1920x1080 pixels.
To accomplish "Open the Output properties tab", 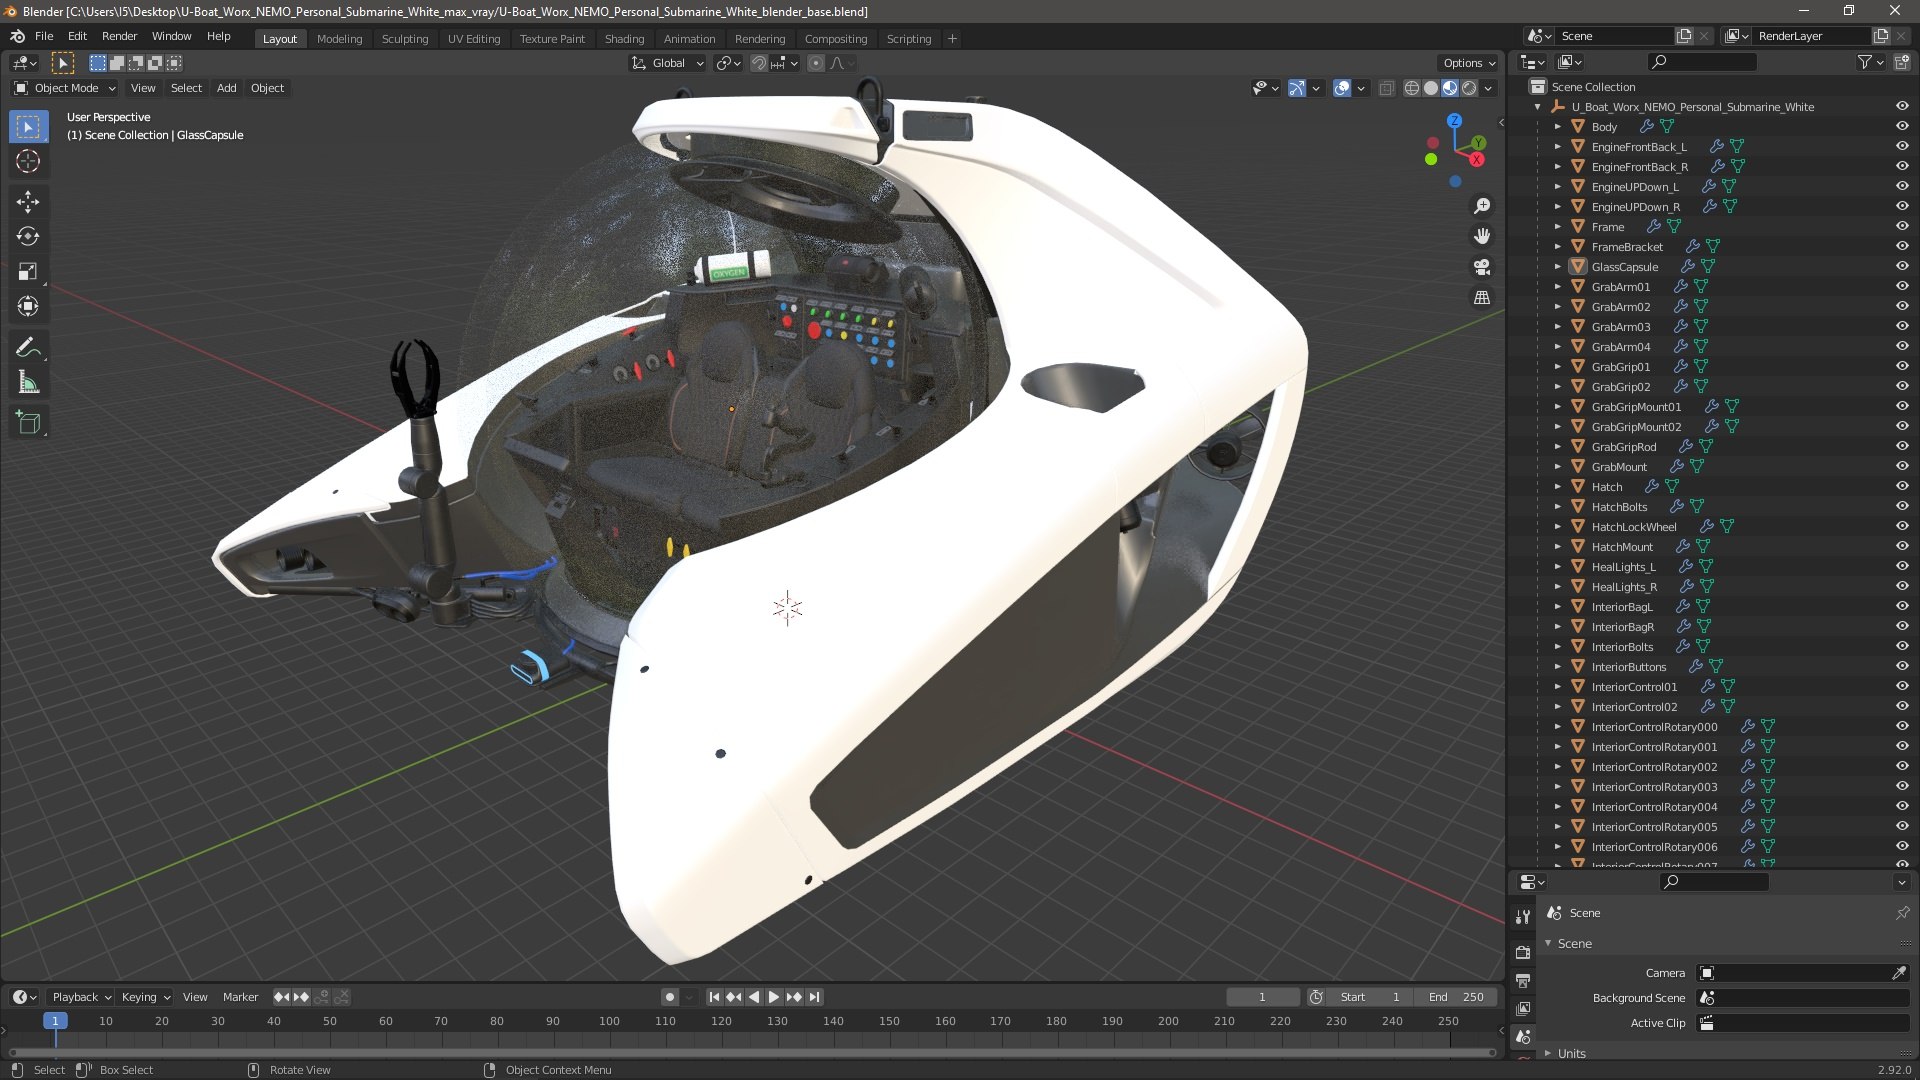I will point(1523,981).
